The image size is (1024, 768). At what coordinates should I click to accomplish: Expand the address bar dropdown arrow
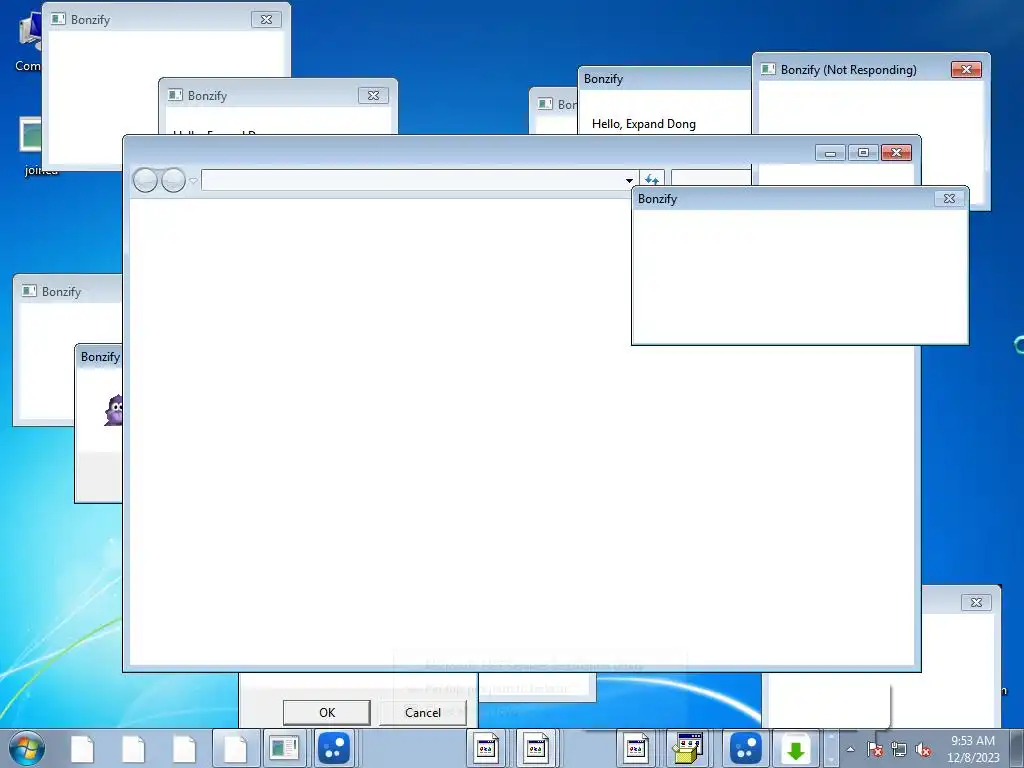[629, 180]
